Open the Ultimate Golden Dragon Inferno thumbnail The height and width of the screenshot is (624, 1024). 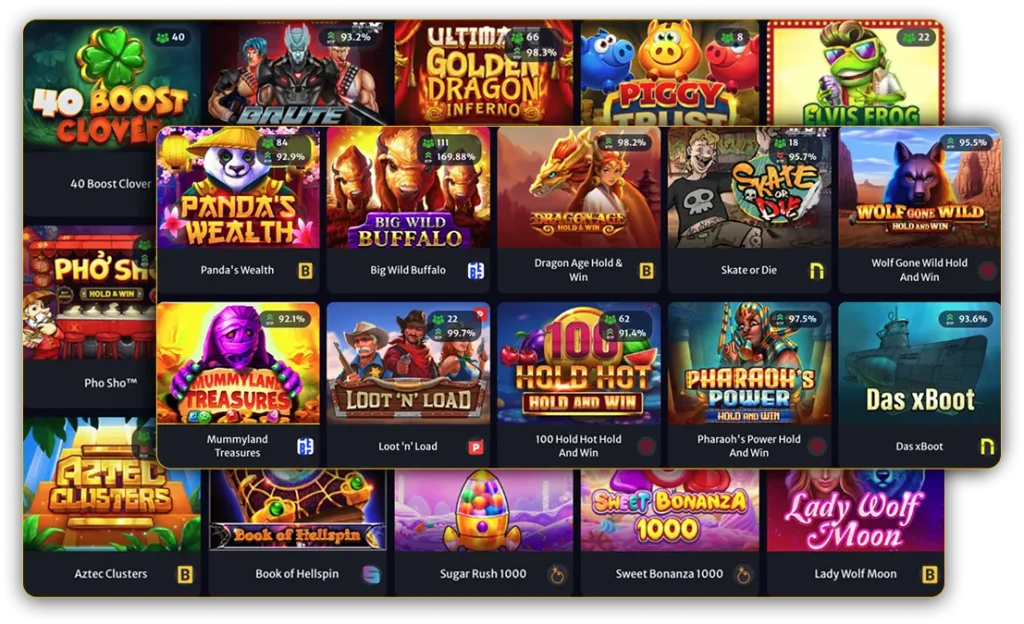tap(483, 73)
